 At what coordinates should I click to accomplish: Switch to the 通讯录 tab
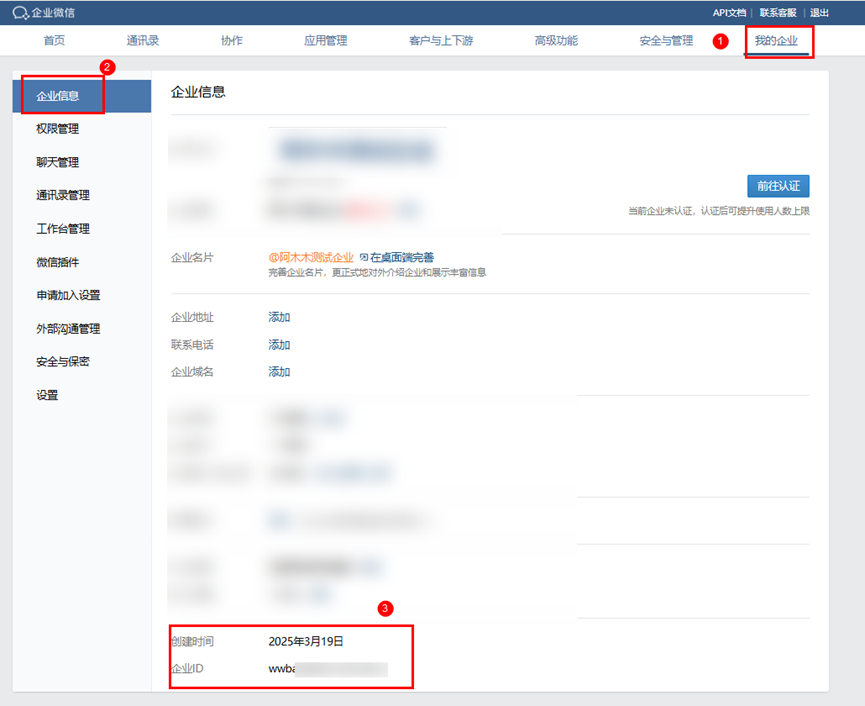point(143,41)
